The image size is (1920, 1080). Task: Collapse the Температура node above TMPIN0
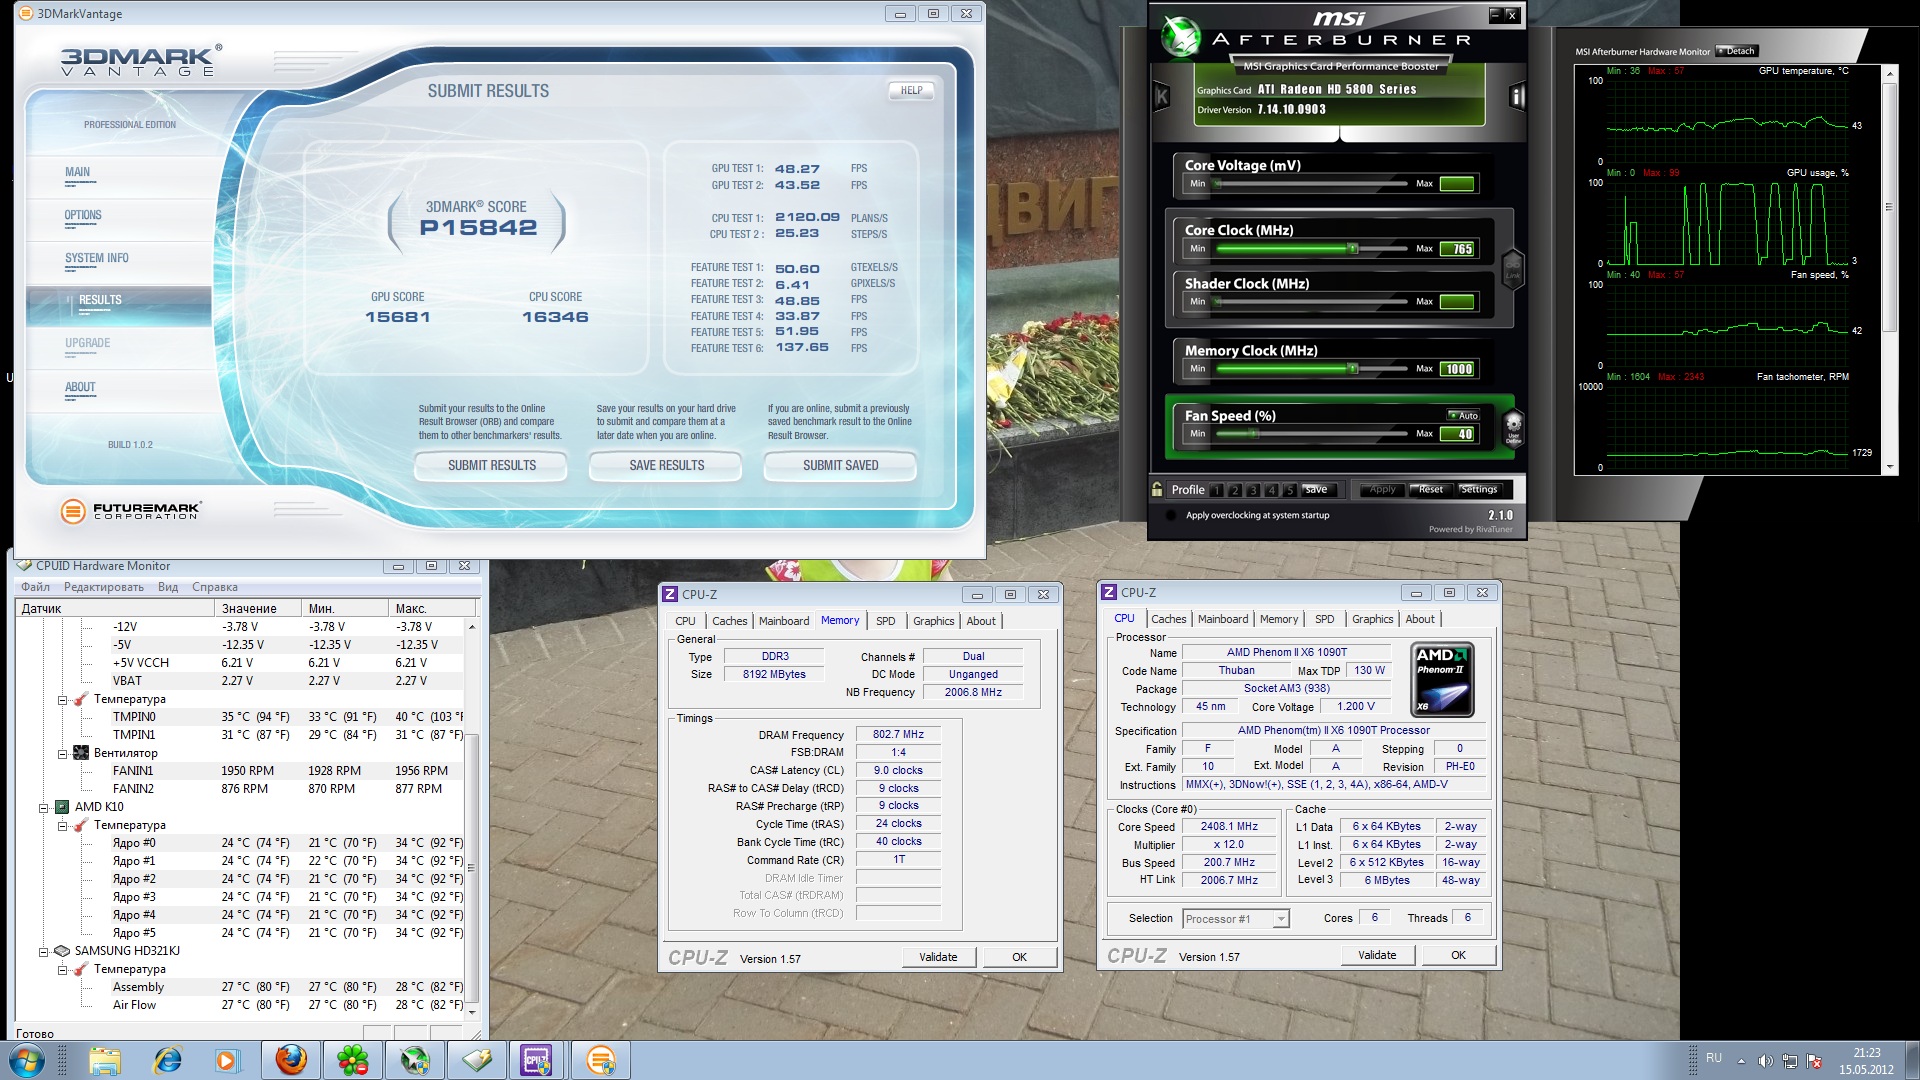click(62, 700)
